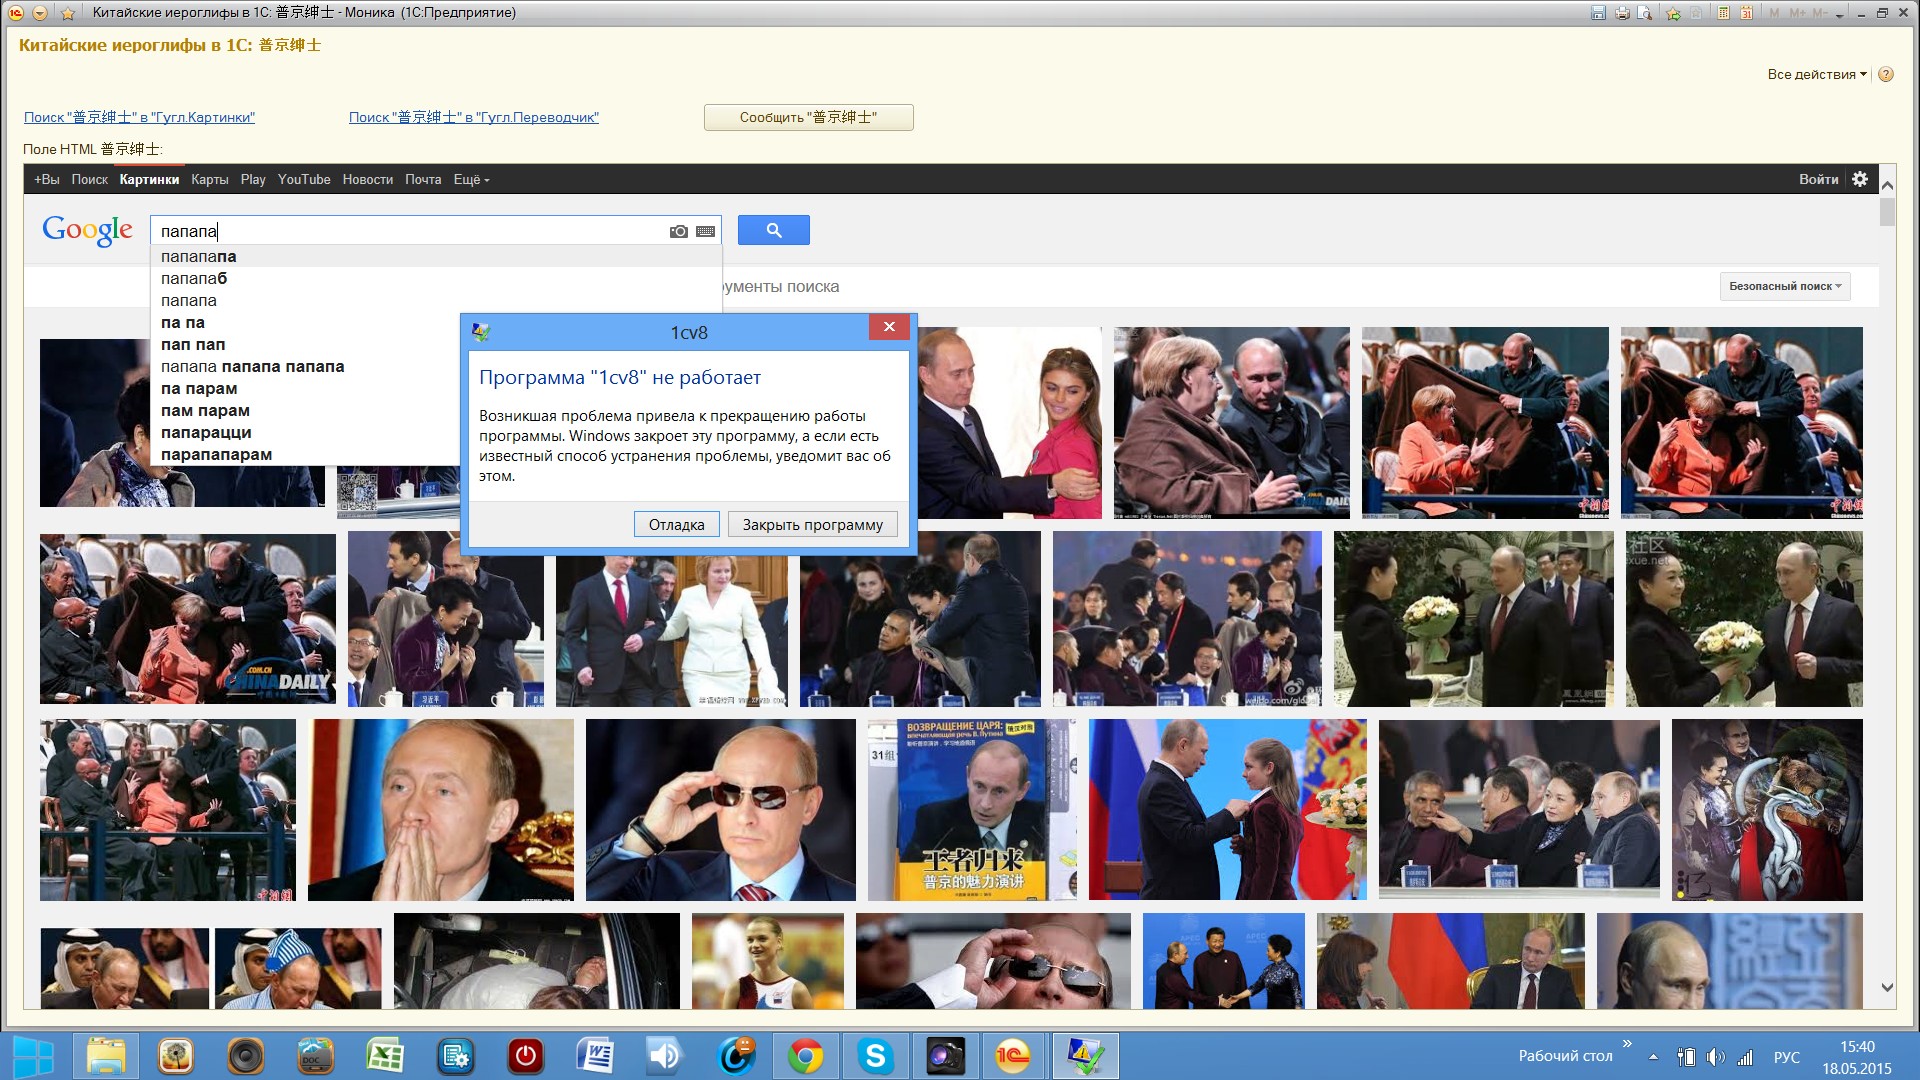Select 'Картинки' in the Google top bar
The width and height of the screenshot is (1920, 1080).
coord(149,180)
